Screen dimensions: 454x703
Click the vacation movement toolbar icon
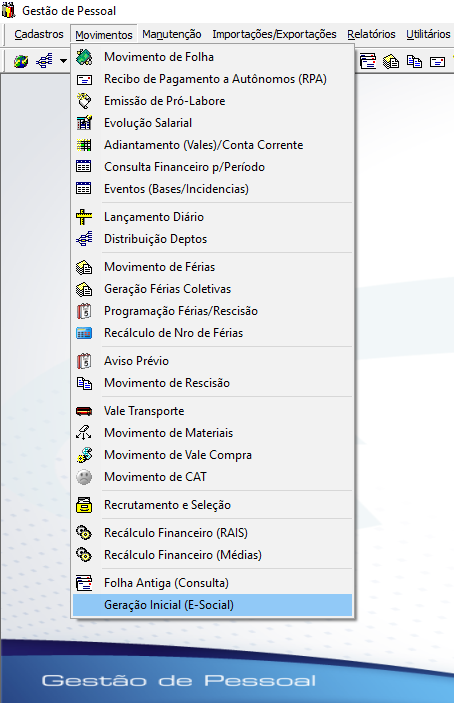pyautogui.click(x=391, y=61)
